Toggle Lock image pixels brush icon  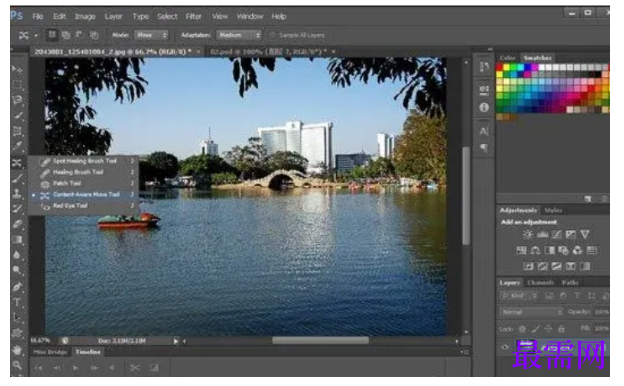(x=536, y=329)
